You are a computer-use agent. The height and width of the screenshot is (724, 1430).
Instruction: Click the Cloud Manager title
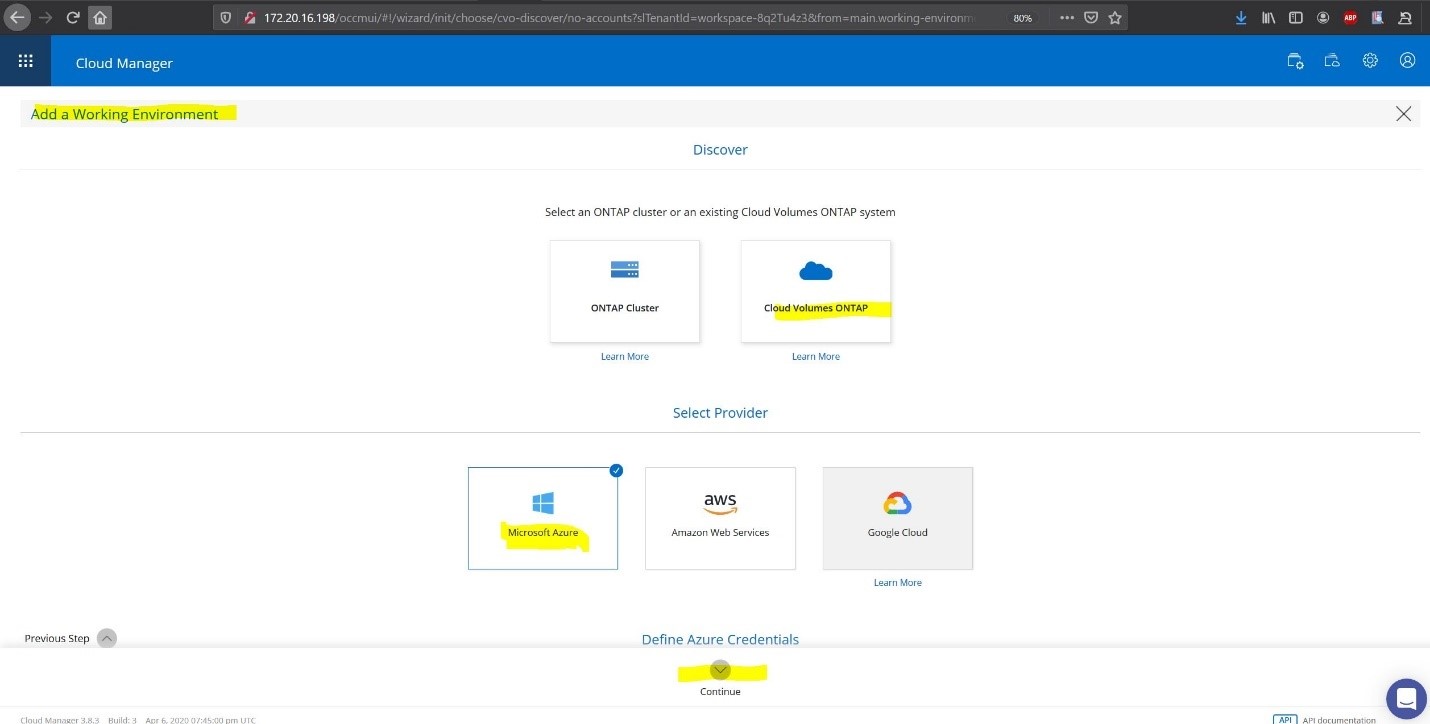(124, 63)
